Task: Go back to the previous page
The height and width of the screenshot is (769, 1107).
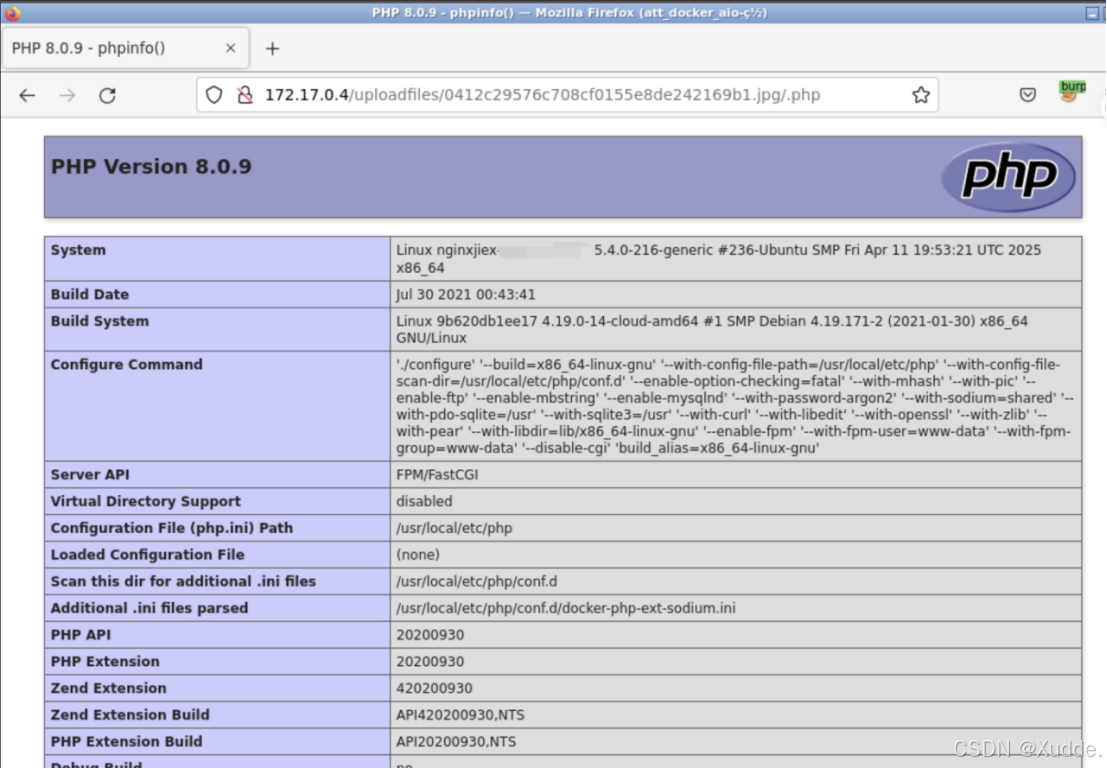Action: 27,95
